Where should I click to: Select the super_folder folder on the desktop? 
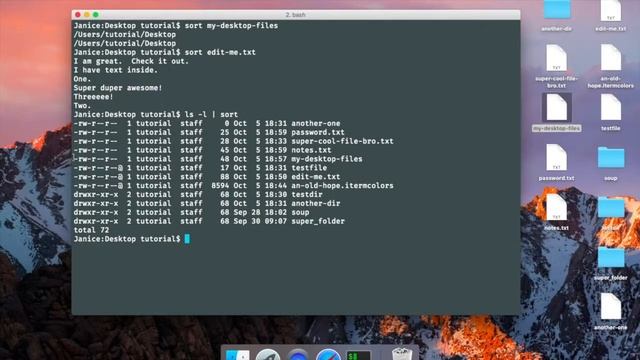(x=611, y=257)
